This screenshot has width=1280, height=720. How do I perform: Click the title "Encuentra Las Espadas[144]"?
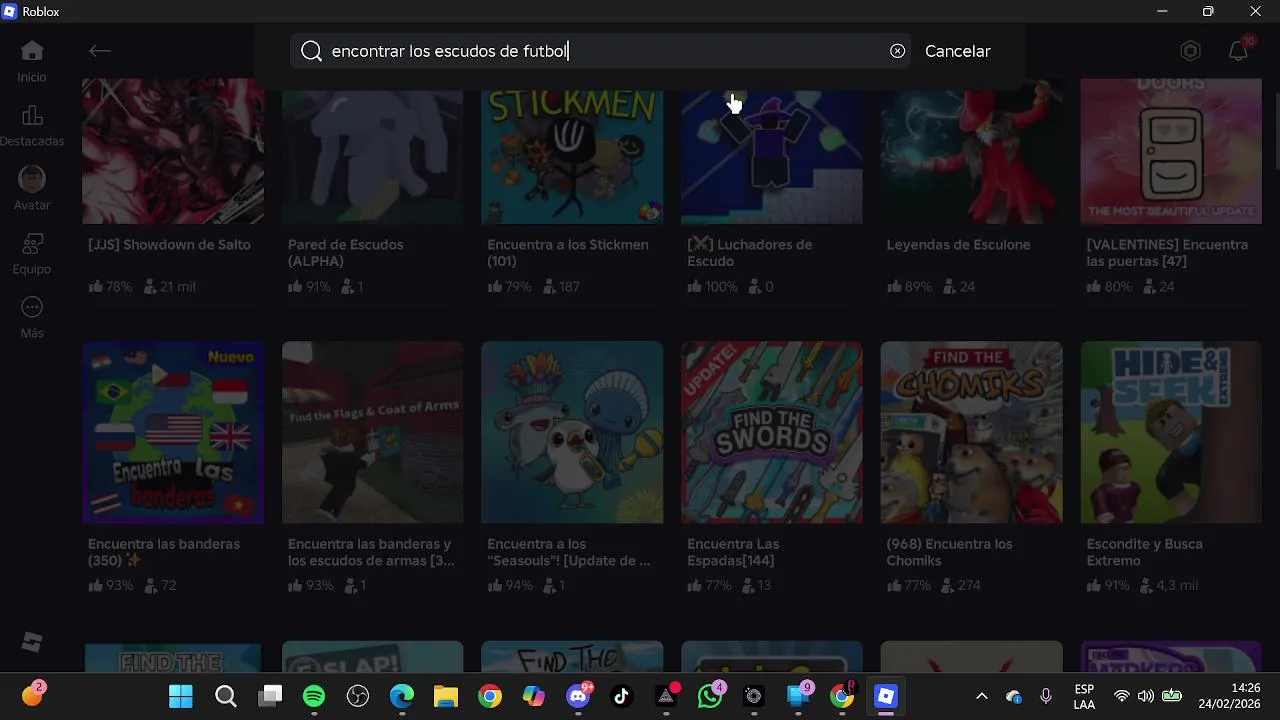[x=733, y=552]
